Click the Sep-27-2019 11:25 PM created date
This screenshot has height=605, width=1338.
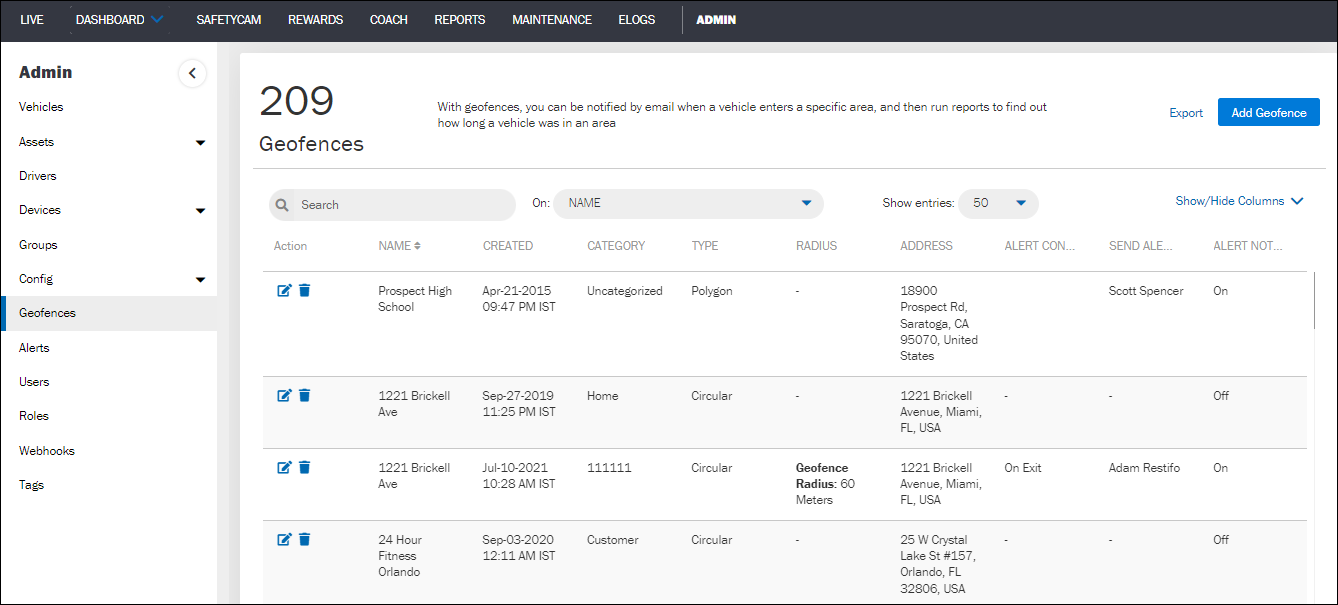(x=519, y=404)
